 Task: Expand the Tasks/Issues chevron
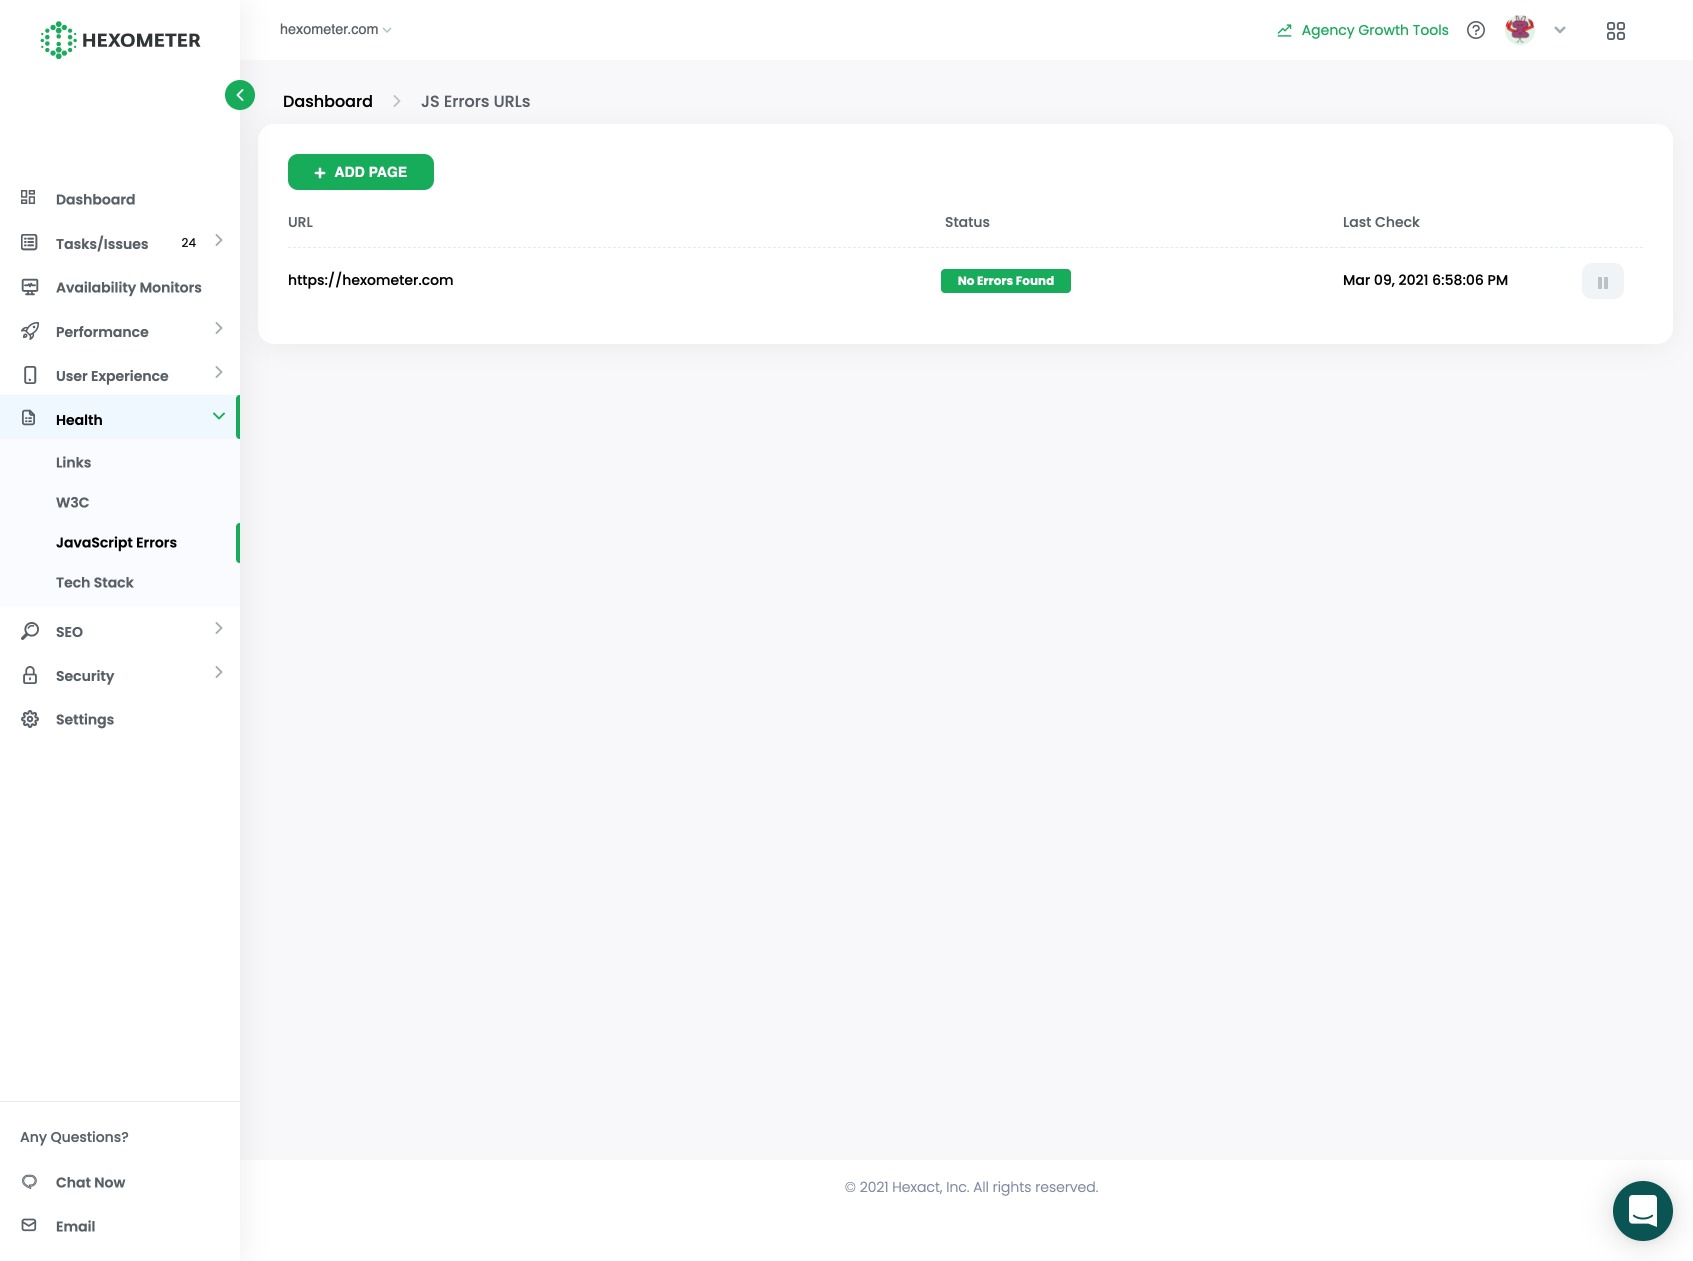[x=219, y=240]
